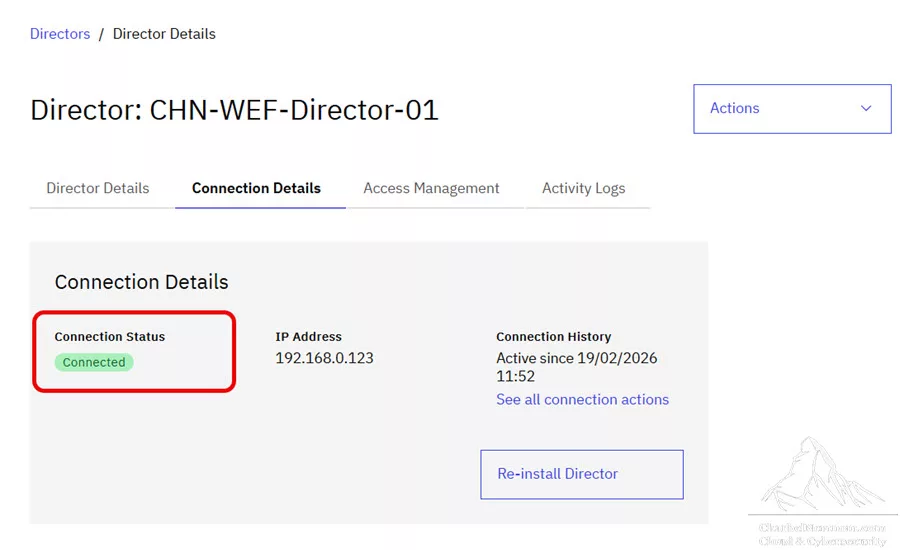
Task: Click the IP Address label
Action: click(309, 336)
